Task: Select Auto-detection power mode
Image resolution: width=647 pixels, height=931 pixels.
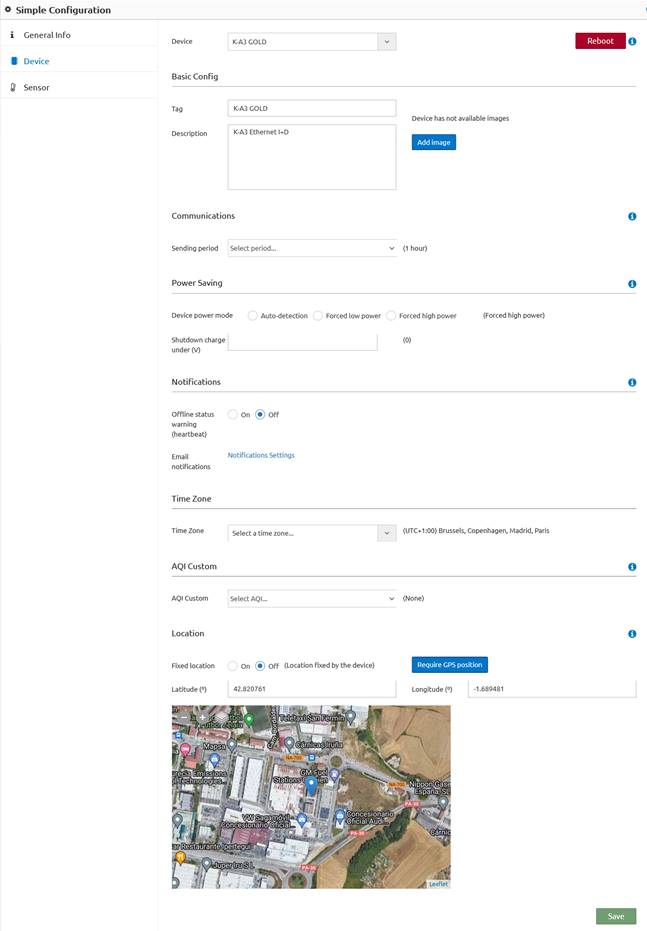Action: point(253,316)
